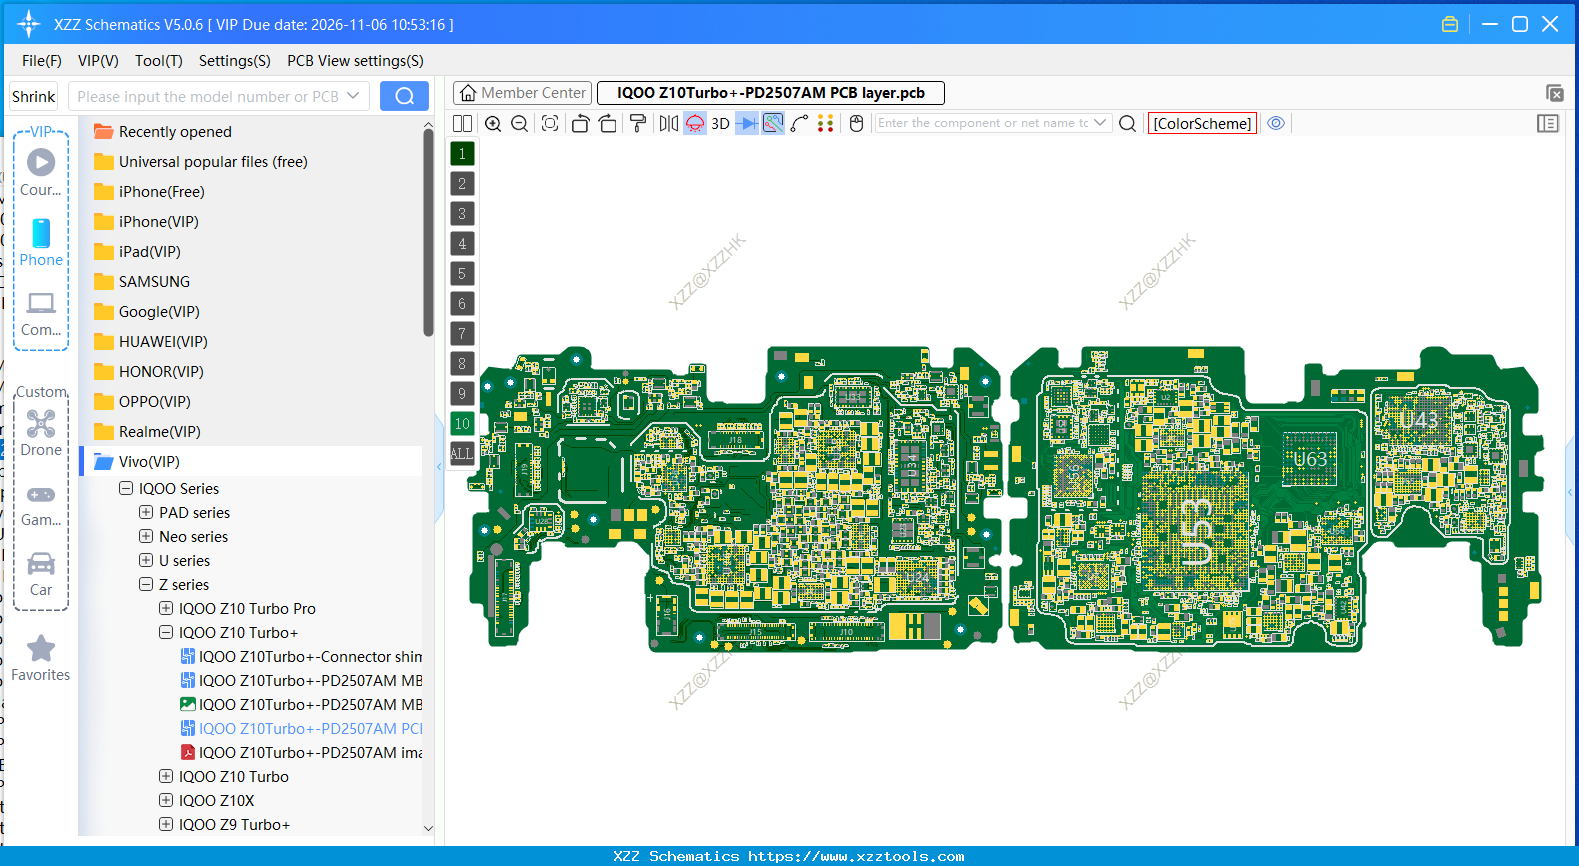This screenshot has height=866, width=1579.
Task: Collapse the IQOO Z10 Turbo+ node
Action: 166,632
